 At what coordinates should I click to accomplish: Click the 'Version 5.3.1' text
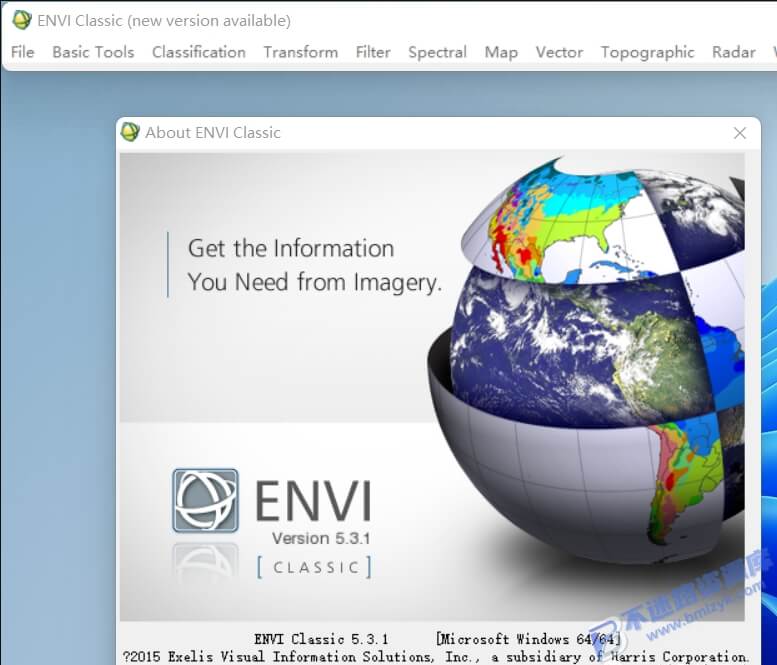coord(321,538)
